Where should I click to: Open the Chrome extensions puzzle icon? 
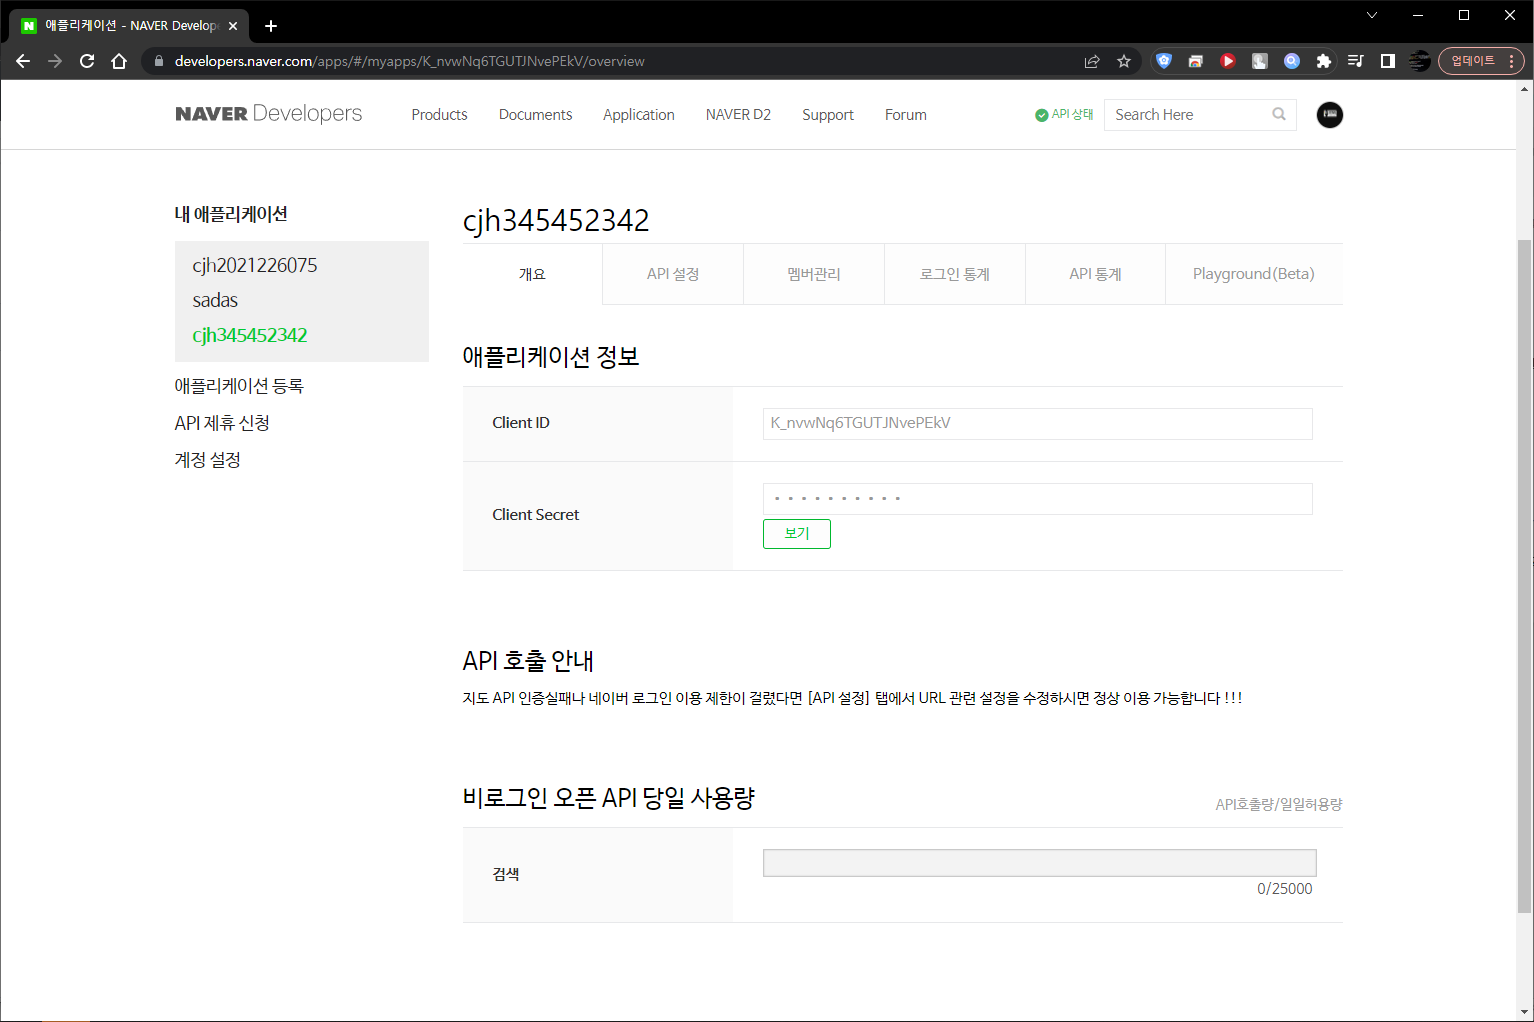click(x=1324, y=61)
